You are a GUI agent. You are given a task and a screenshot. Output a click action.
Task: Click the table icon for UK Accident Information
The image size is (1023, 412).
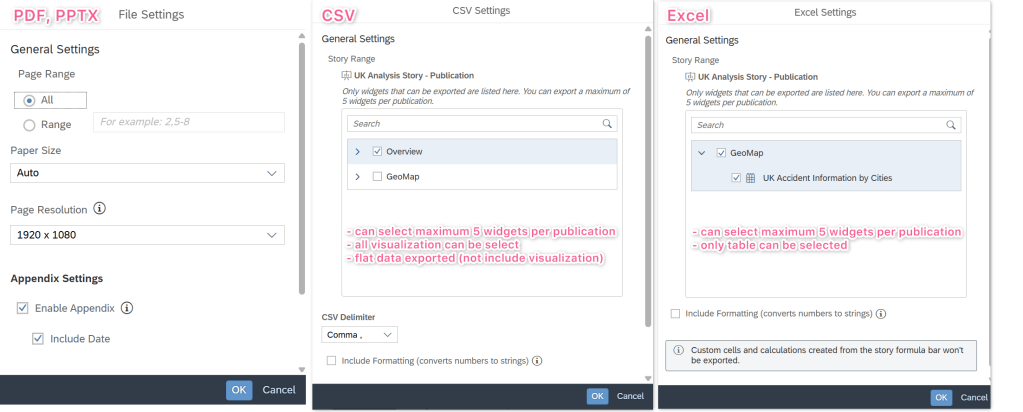coord(750,178)
